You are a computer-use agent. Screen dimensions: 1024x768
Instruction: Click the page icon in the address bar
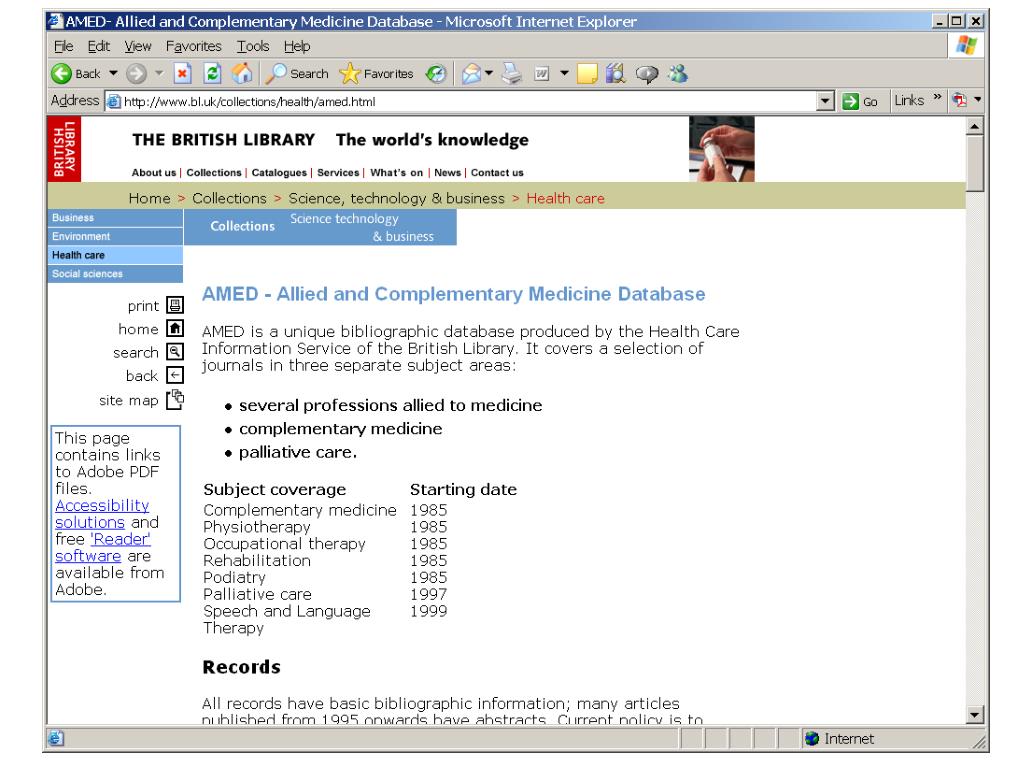(x=114, y=101)
